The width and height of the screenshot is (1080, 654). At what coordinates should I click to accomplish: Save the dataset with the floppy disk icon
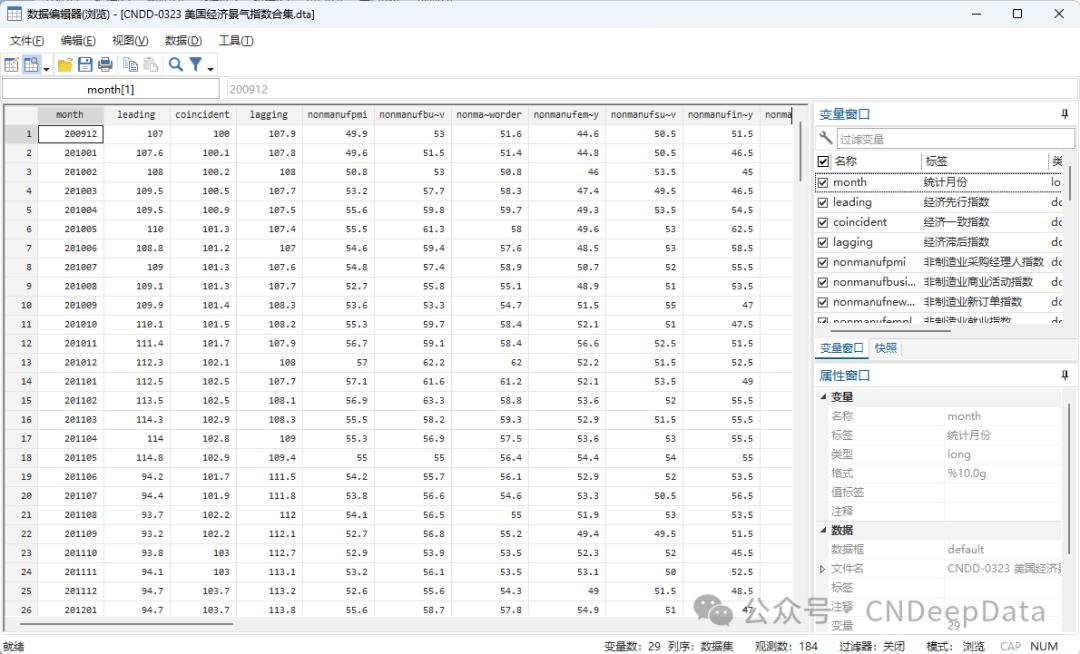click(x=85, y=65)
